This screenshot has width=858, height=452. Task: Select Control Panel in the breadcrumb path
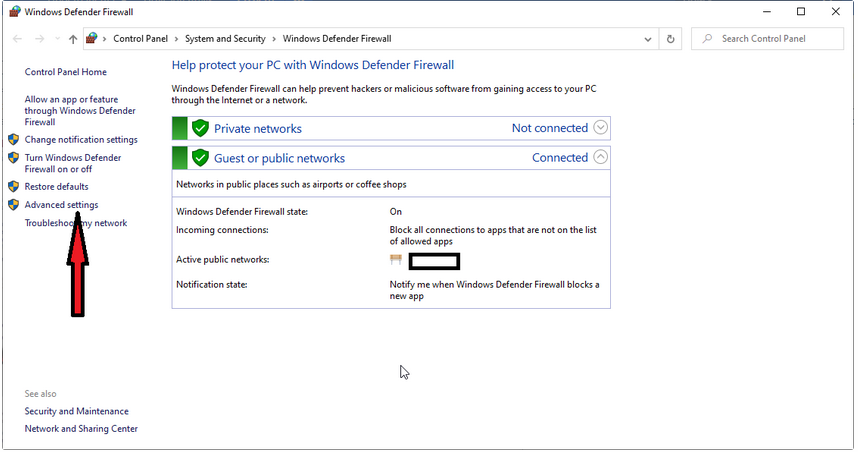click(141, 39)
